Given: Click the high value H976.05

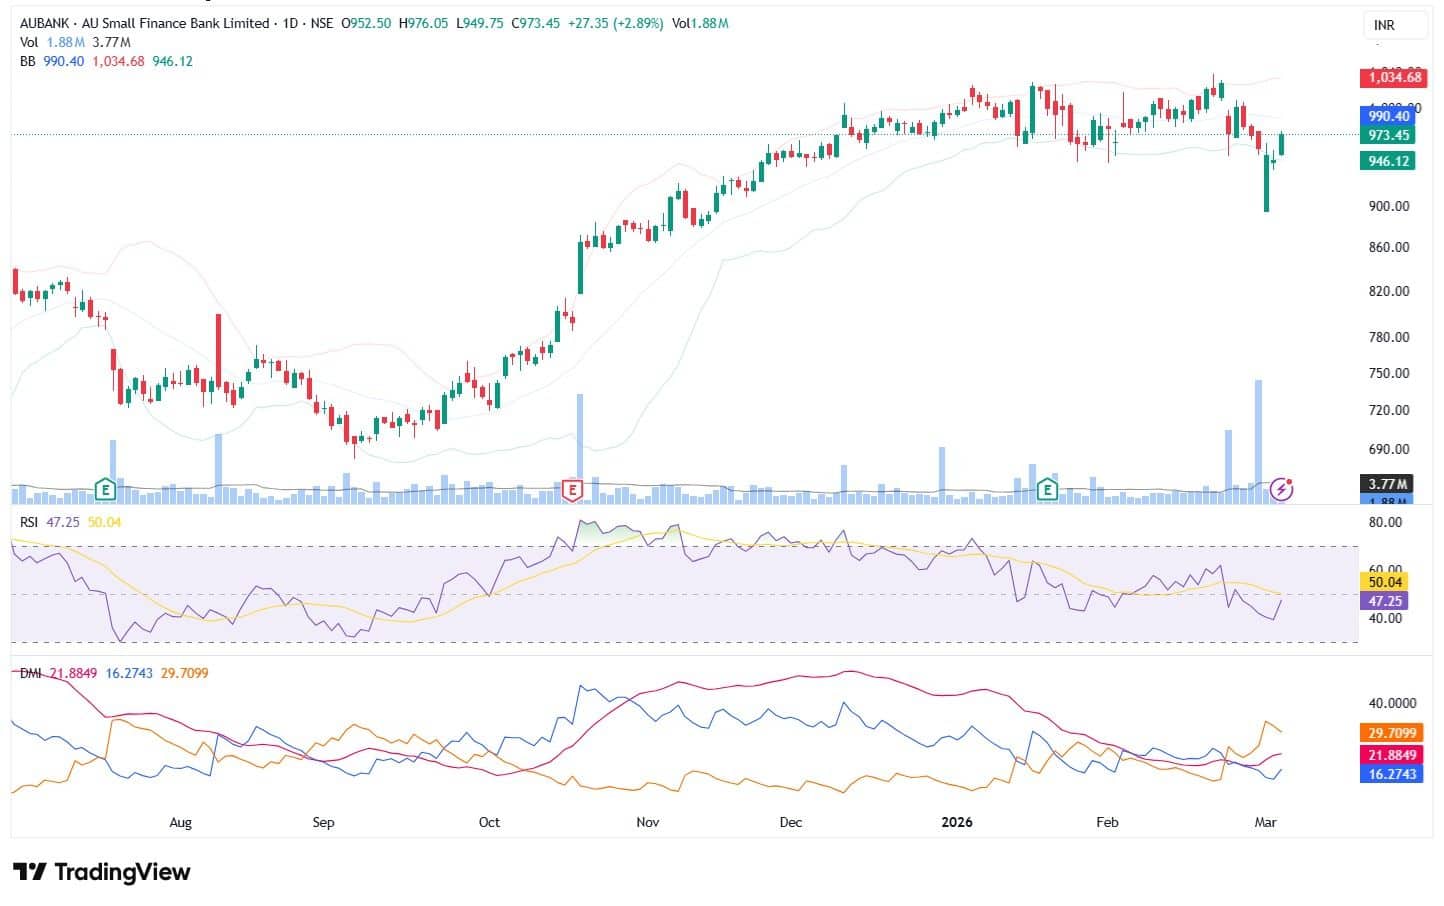Looking at the screenshot, I should (x=423, y=23).
